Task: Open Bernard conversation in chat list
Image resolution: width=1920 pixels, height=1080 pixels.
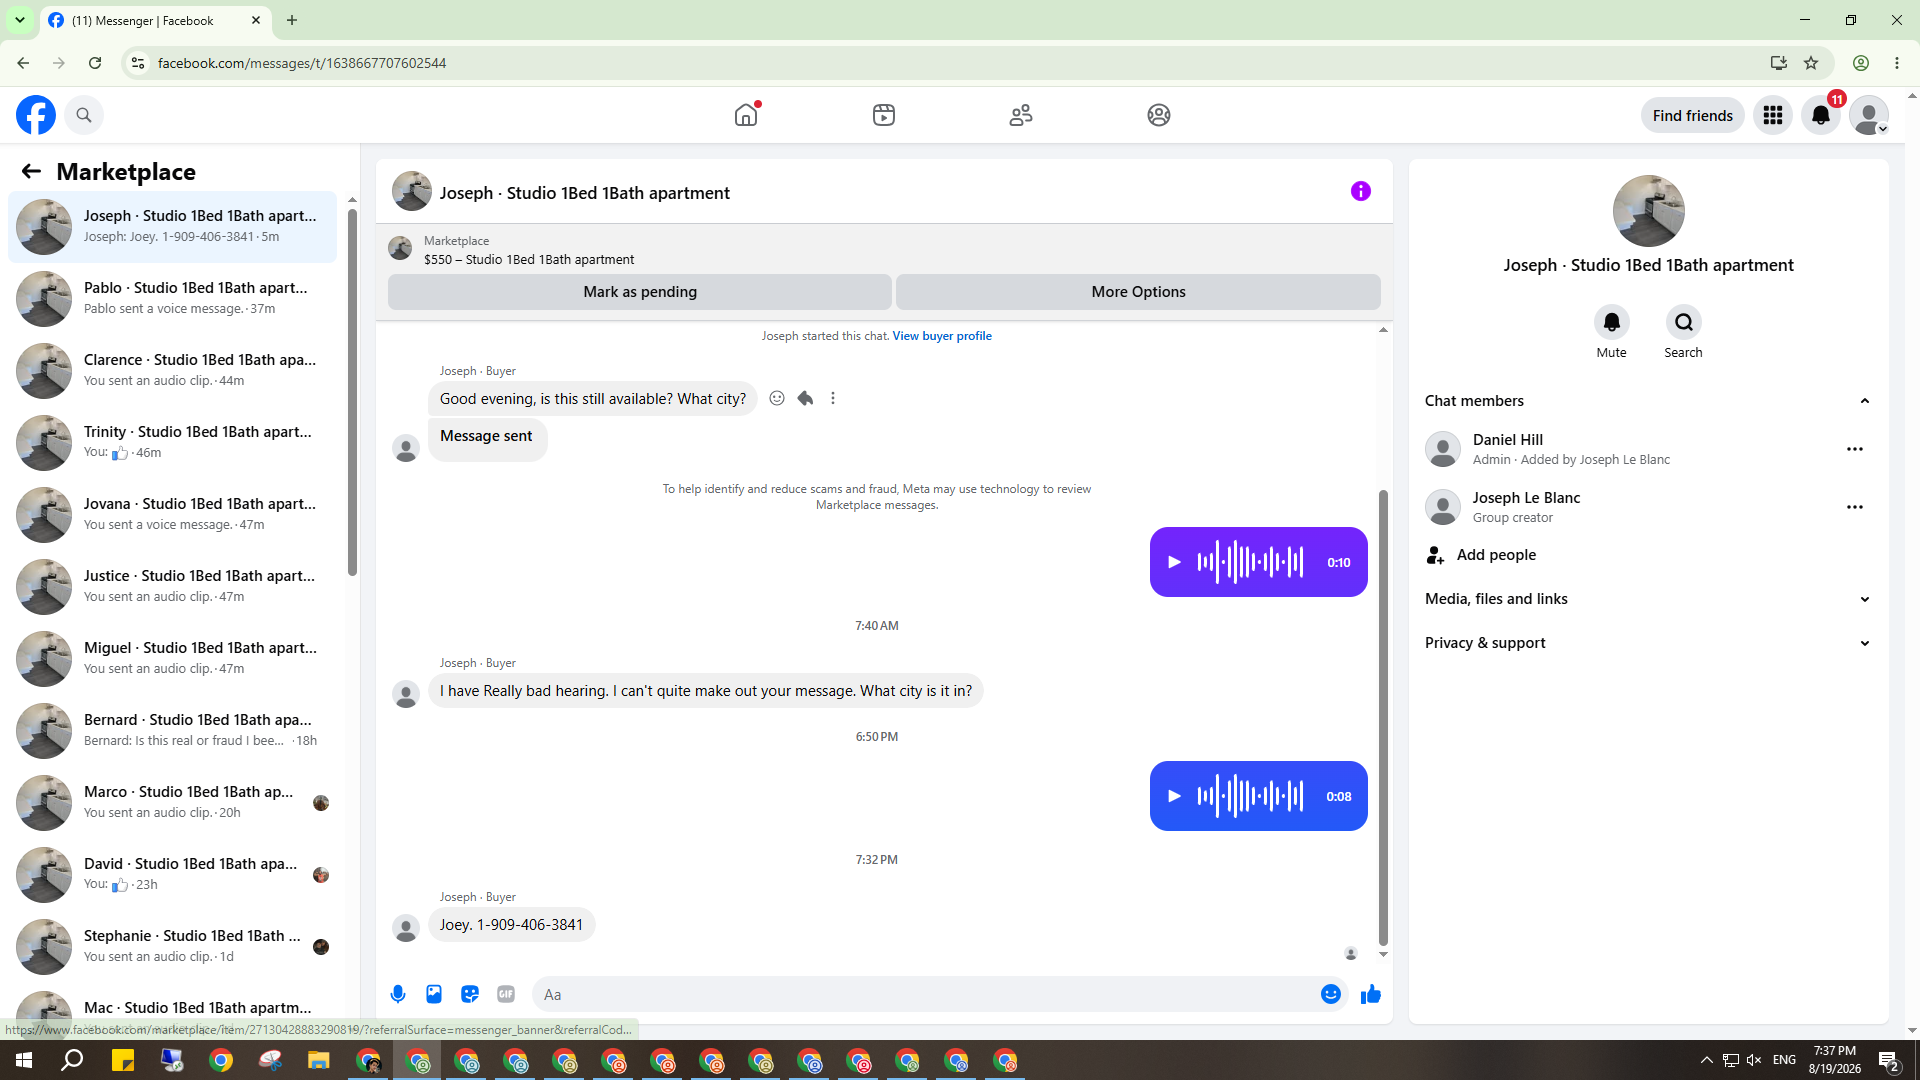Action: pyautogui.click(x=173, y=731)
